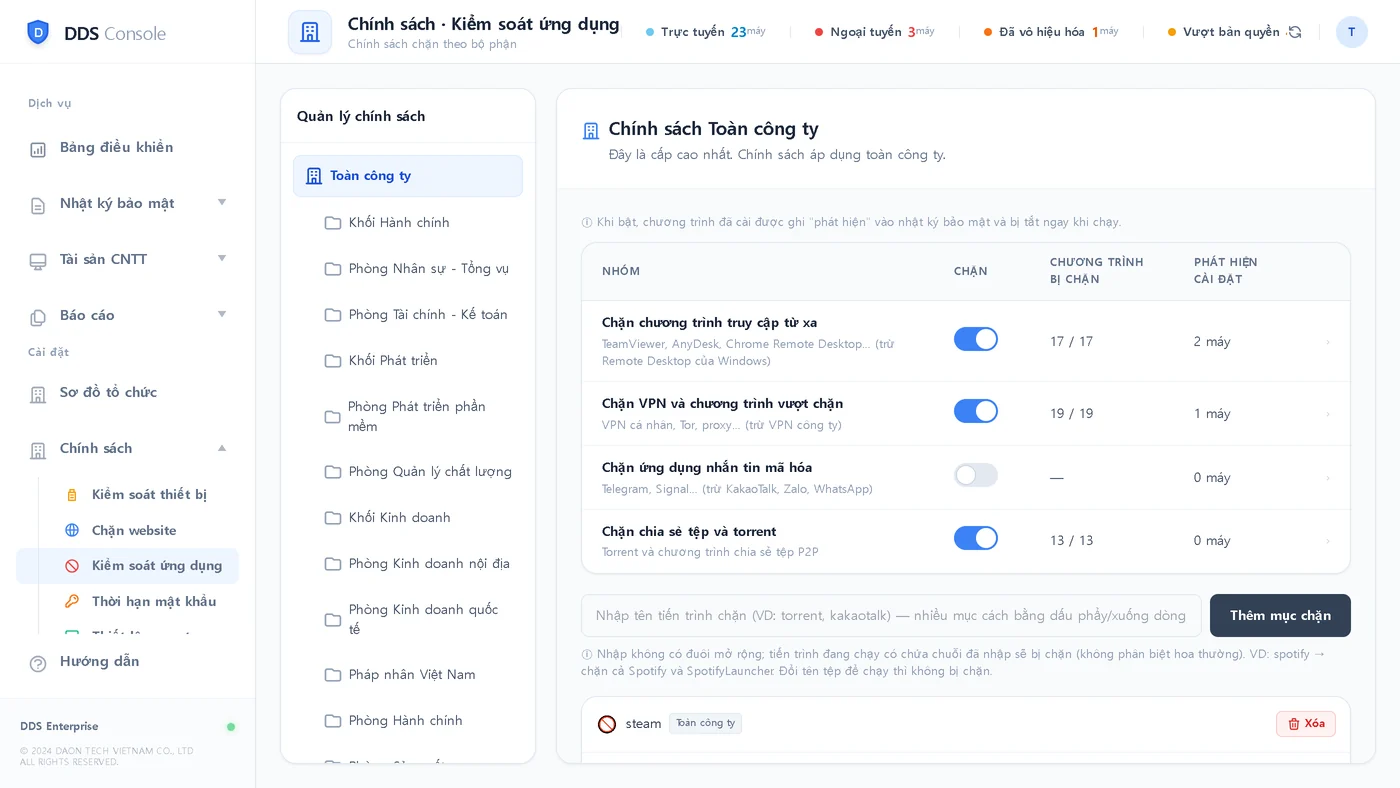Enable Chặn ứng dụng nhắn tin mã hóa switch
1400x788 pixels.
tap(976, 475)
